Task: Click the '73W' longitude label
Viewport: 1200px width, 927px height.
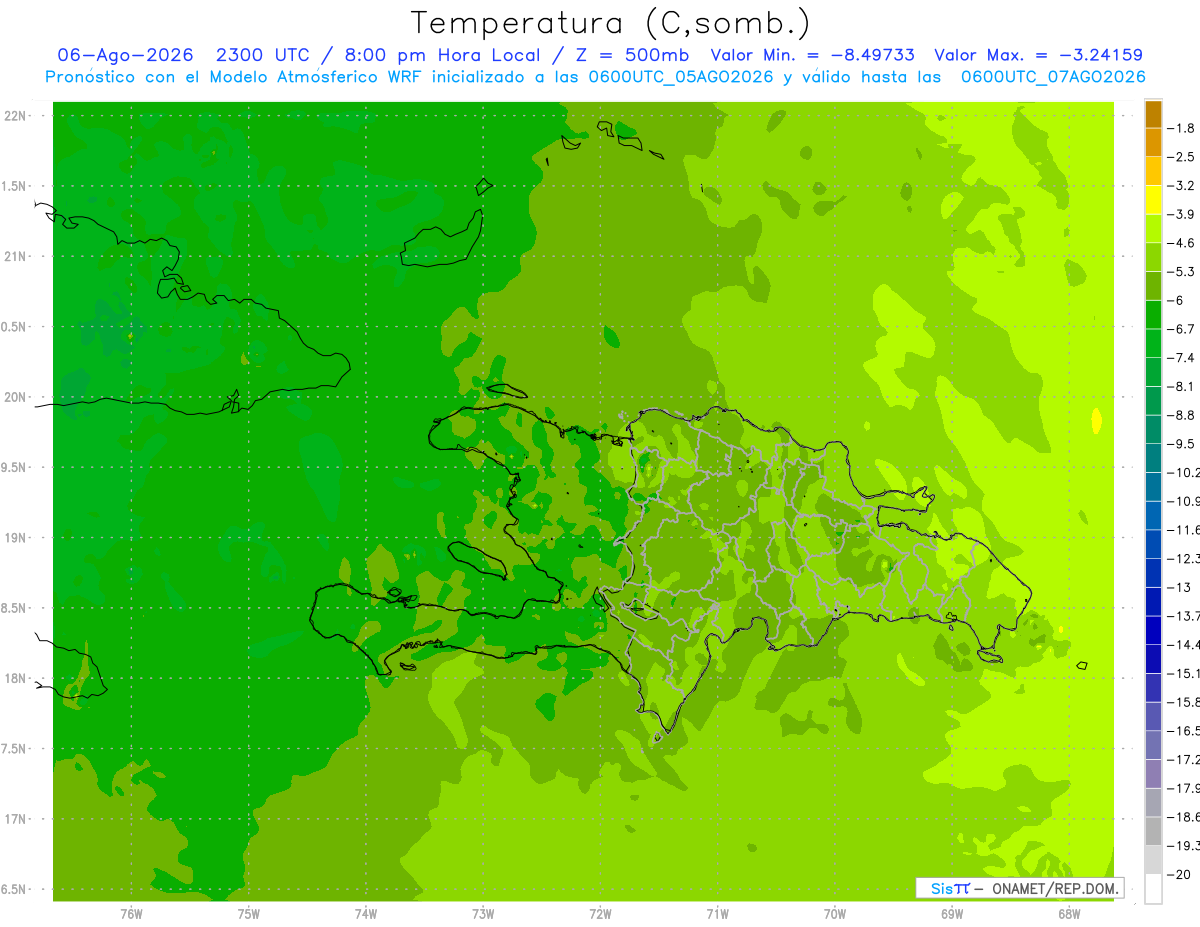Action: (x=483, y=914)
